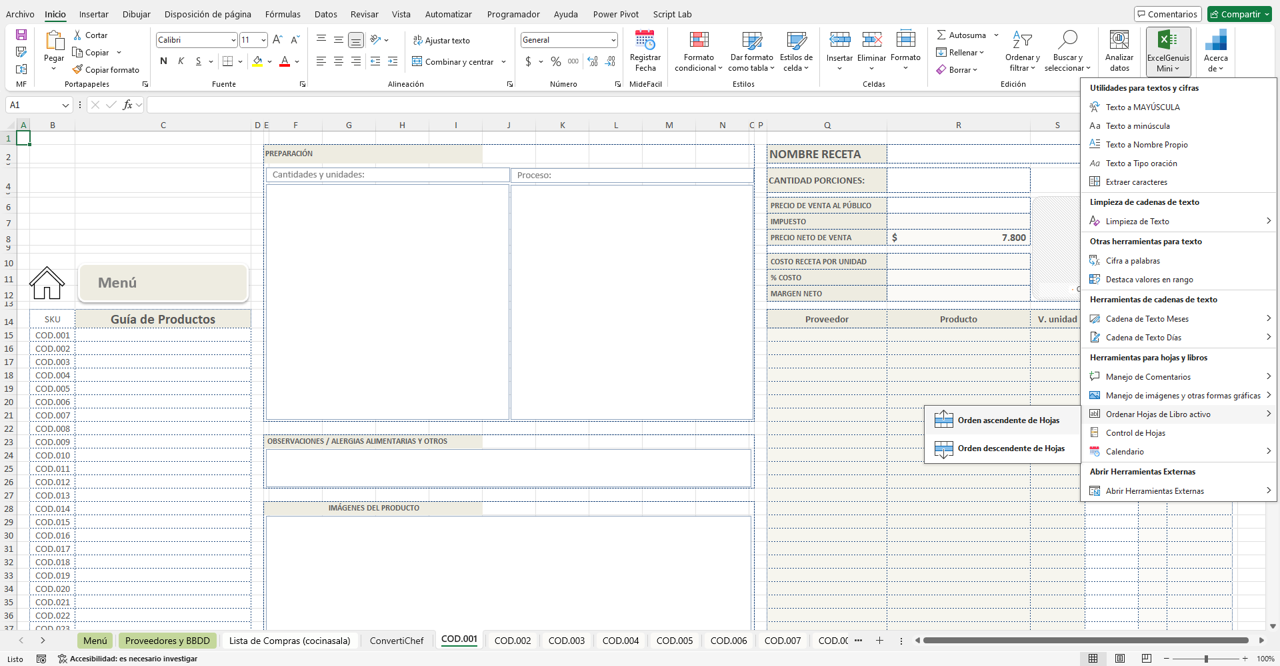This screenshot has height=666, width=1280.
Task: Open Estilos de celda gallery
Action: [x=796, y=51]
